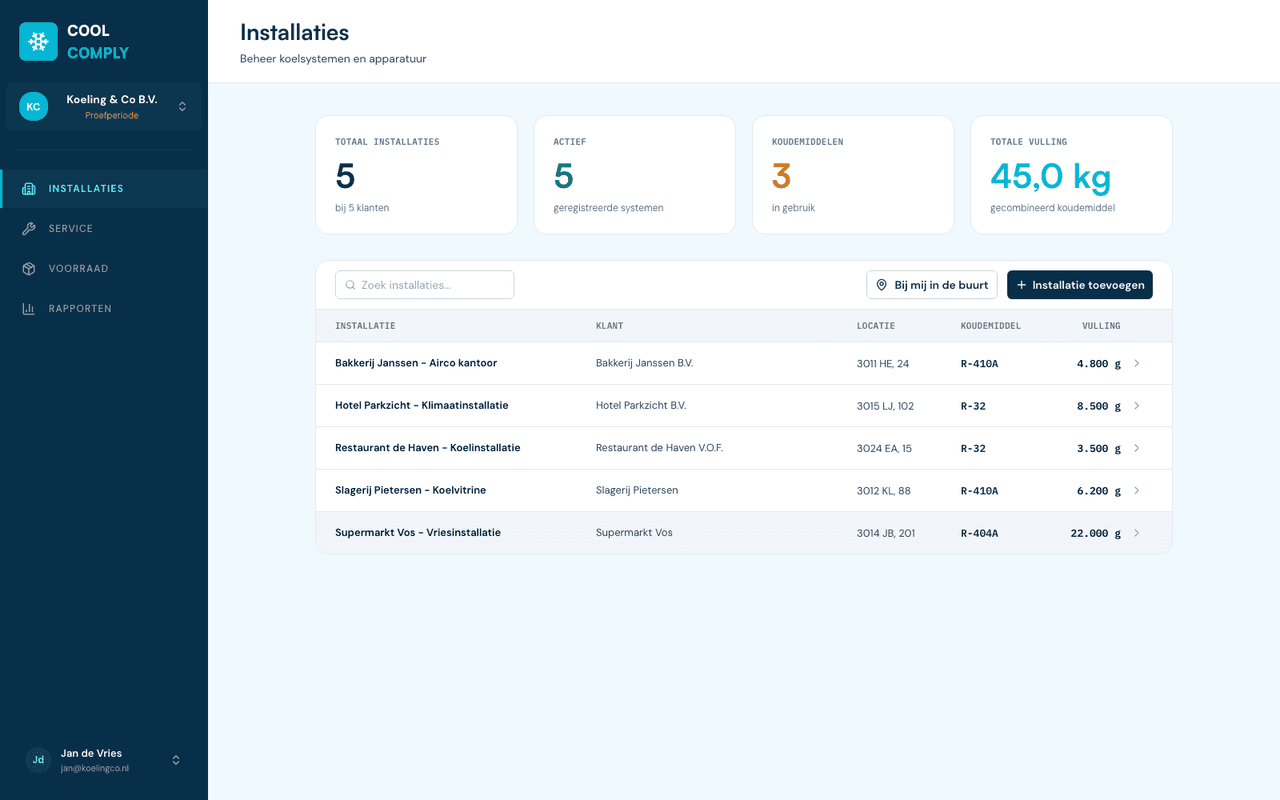
Task: Click Installatie toevoegen button
Action: click(1080, 285)
